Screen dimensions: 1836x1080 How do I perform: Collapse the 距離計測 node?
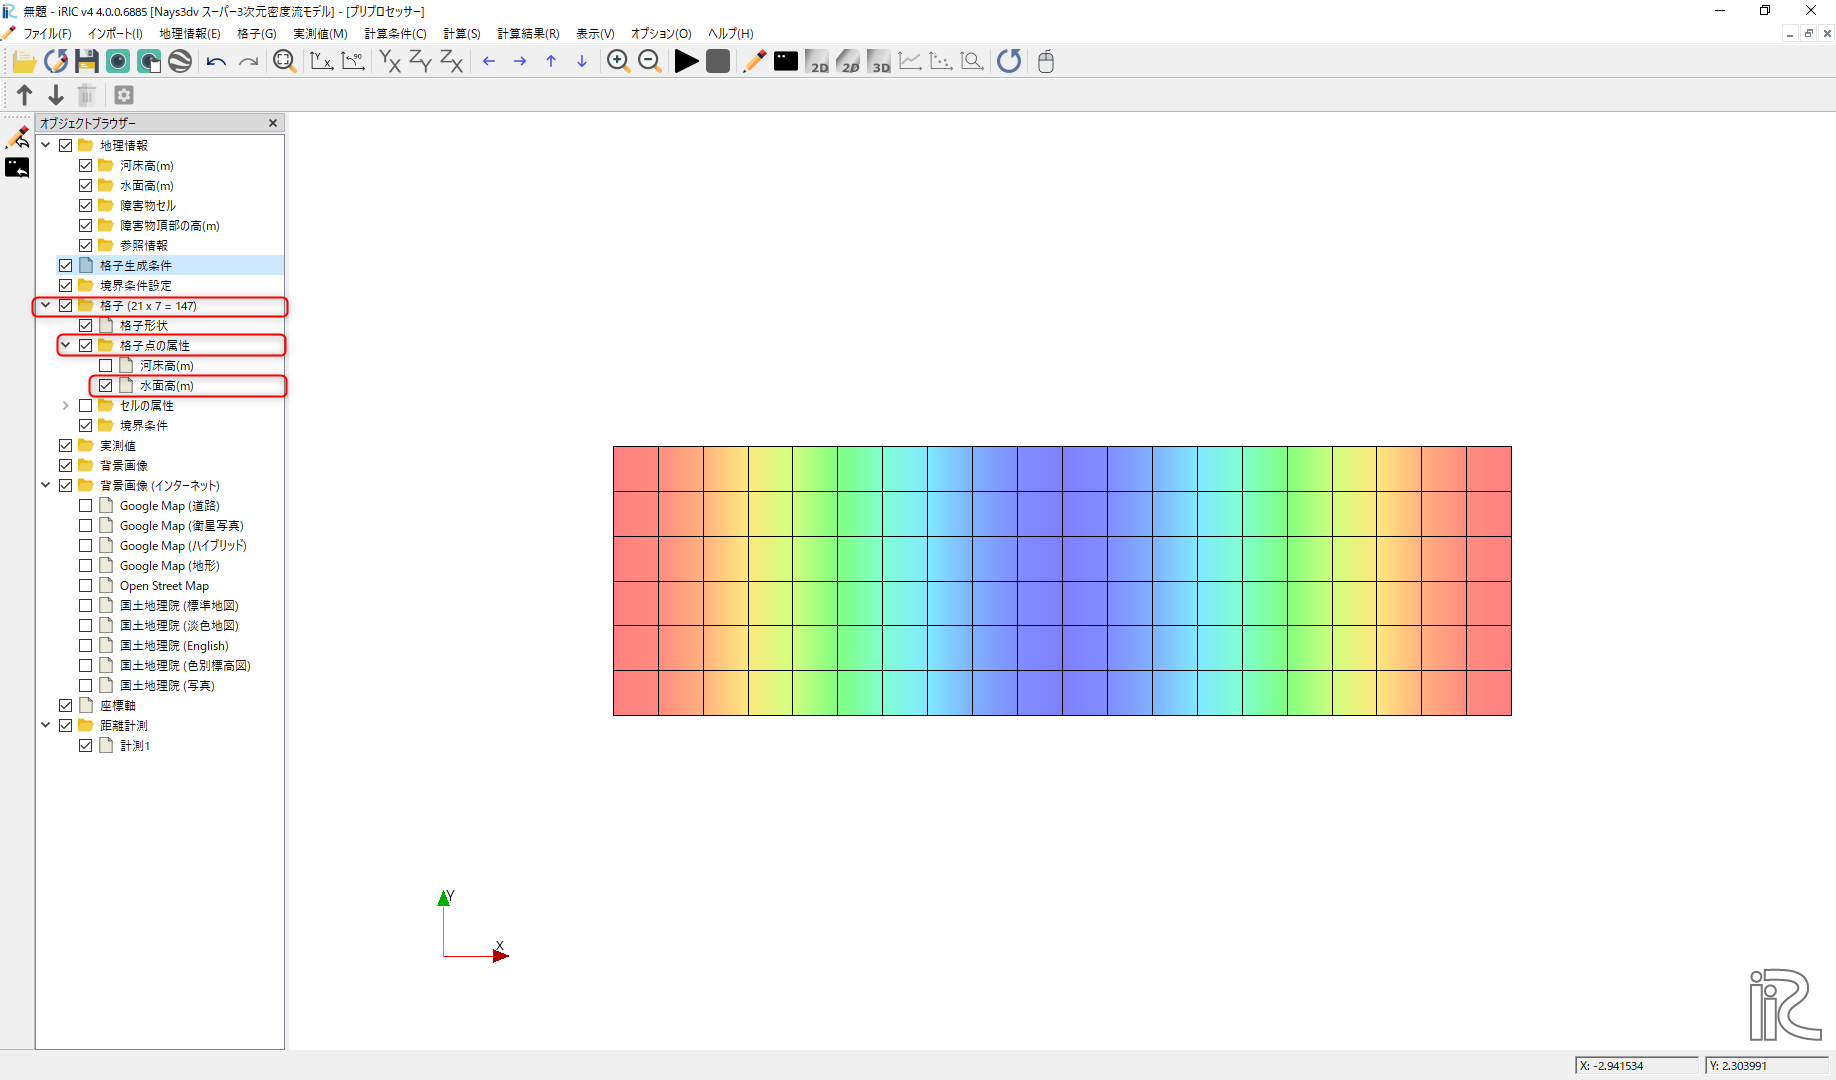coord(46,725)
